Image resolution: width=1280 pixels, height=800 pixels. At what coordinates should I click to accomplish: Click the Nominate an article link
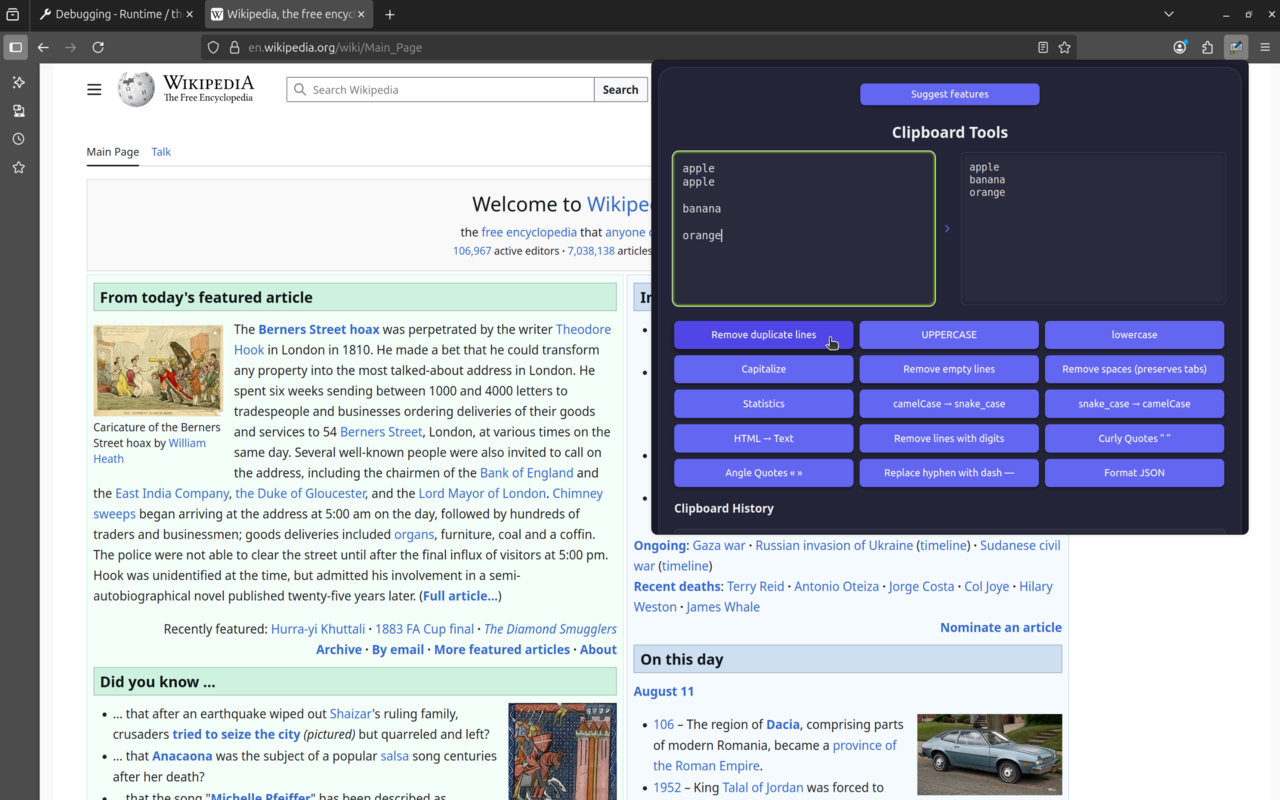tap(1001, 628)
